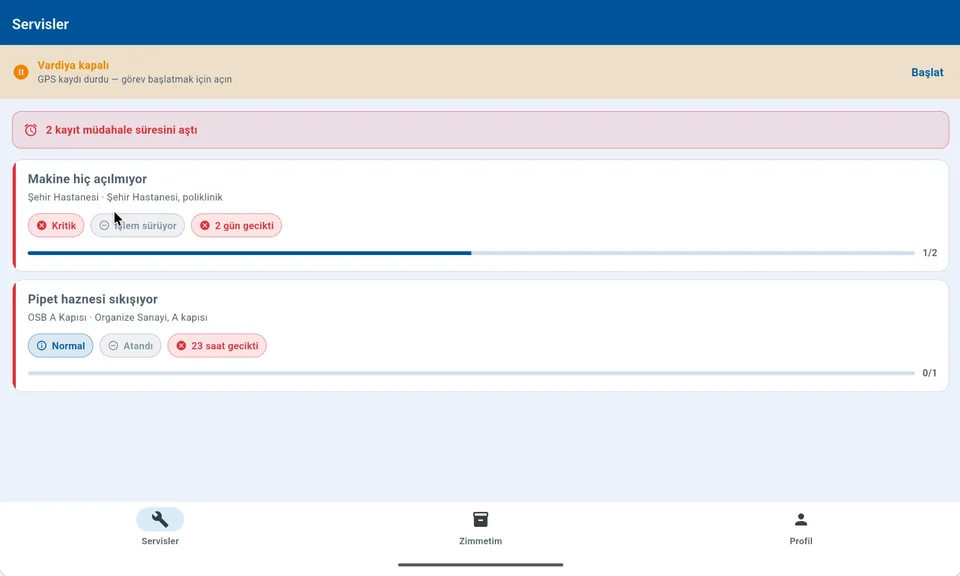This screenshot has width=960, height=576.
Task: Click the 2 gün gecikti delay chip
Action: (x=236, y=225)
